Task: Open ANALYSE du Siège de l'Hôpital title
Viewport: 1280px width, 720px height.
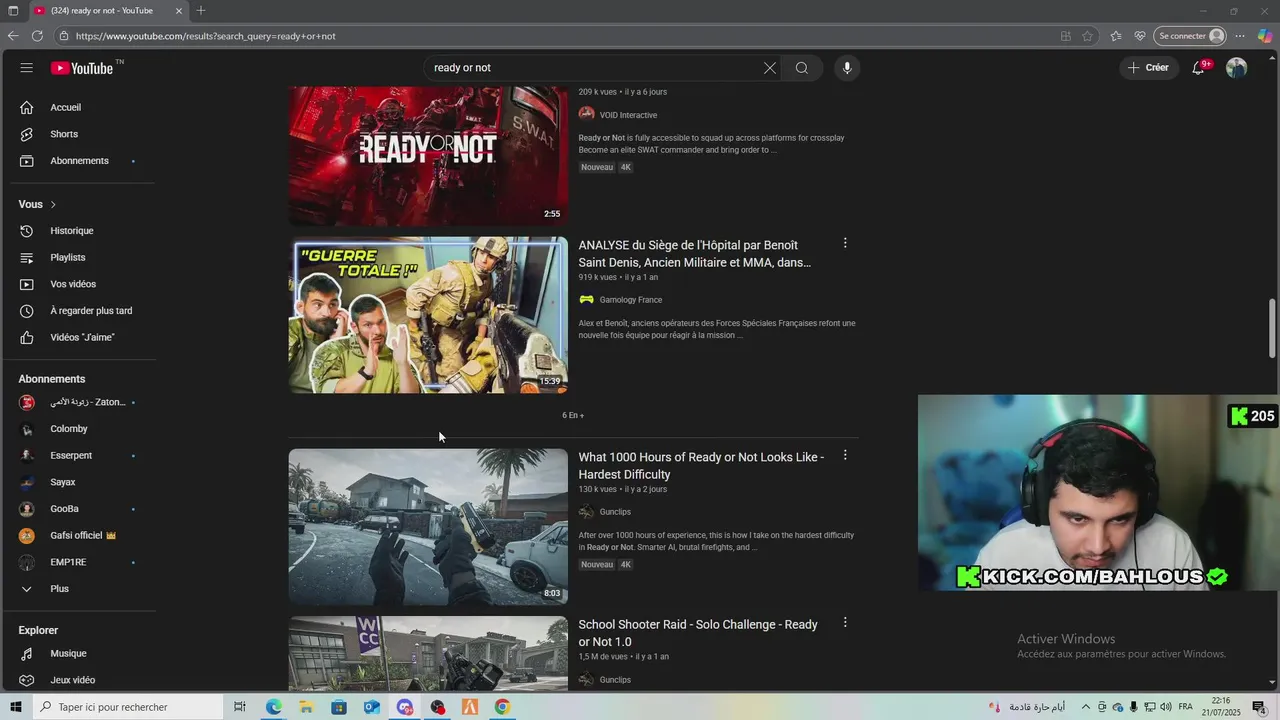Action: pos(694,254)
